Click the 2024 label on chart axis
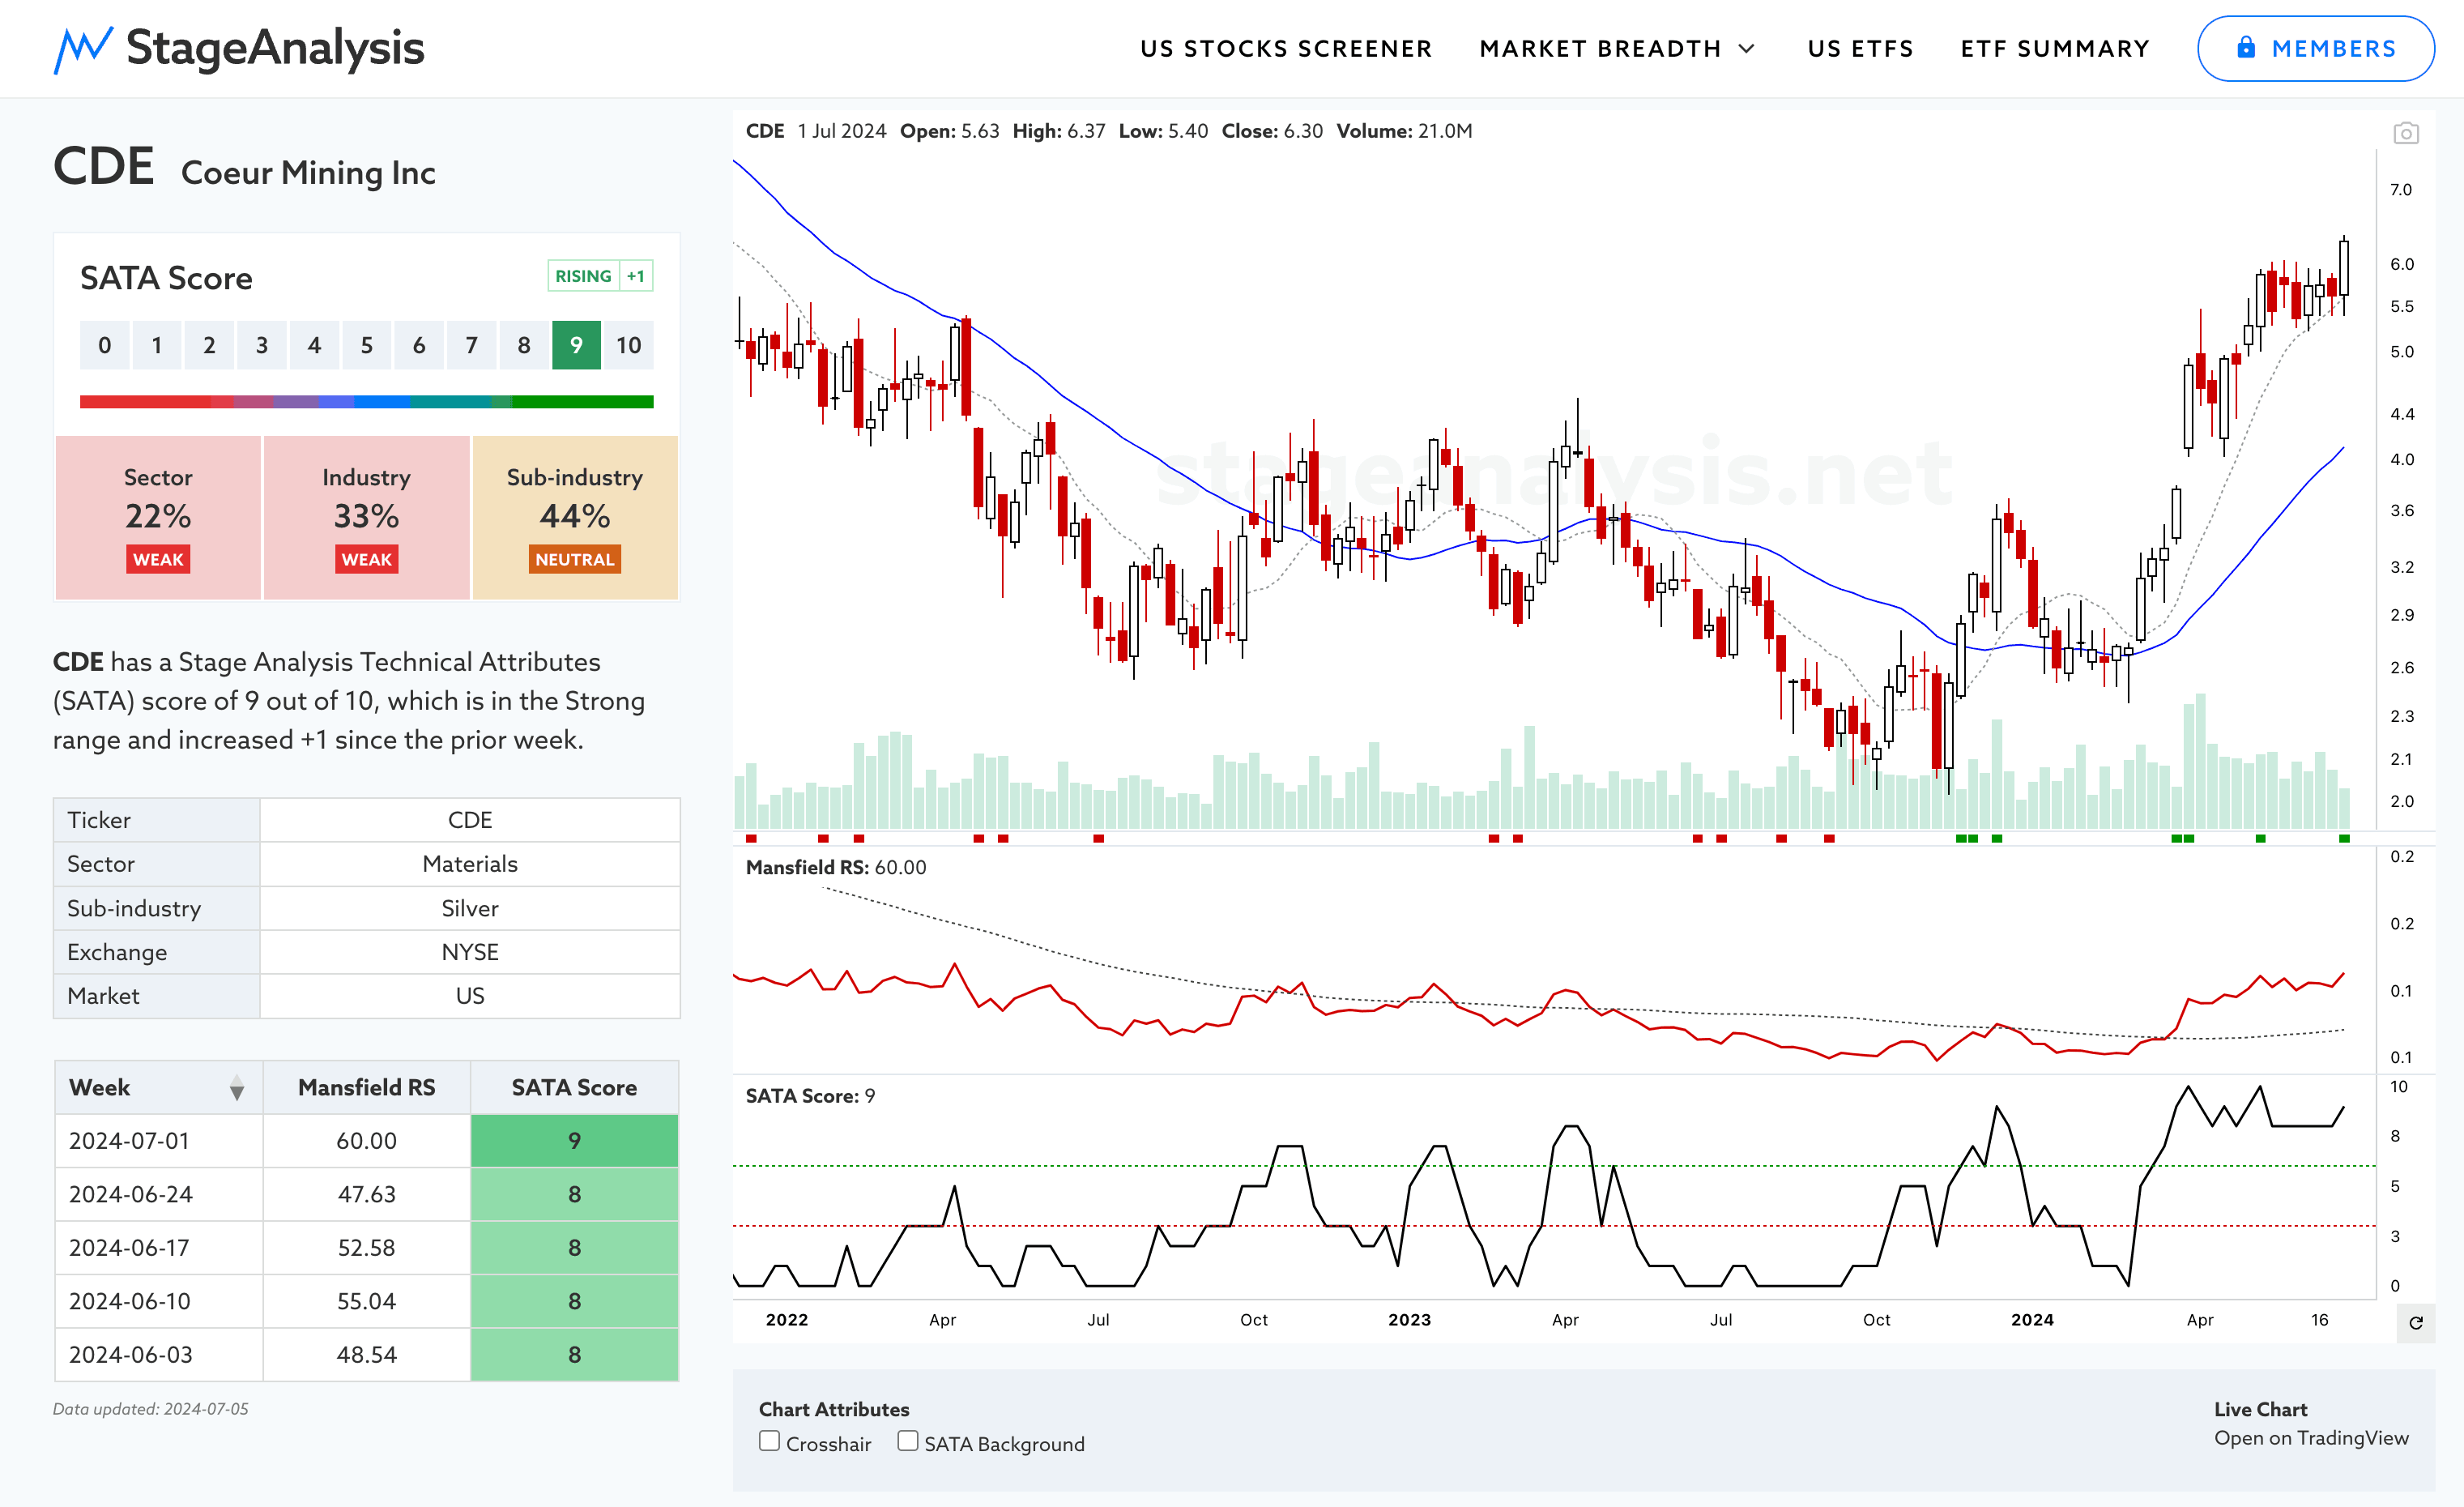The image size is (2464, 1507). click(2032, 1320)
